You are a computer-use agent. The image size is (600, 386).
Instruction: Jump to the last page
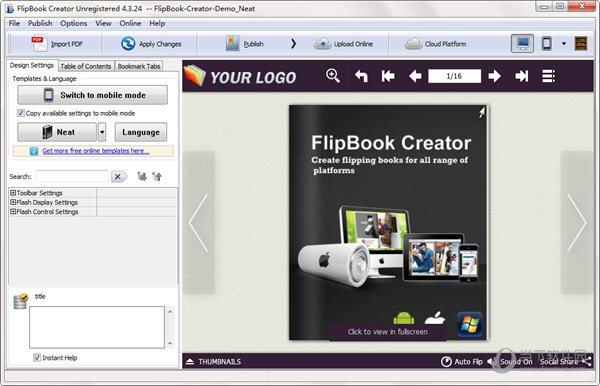522,76
